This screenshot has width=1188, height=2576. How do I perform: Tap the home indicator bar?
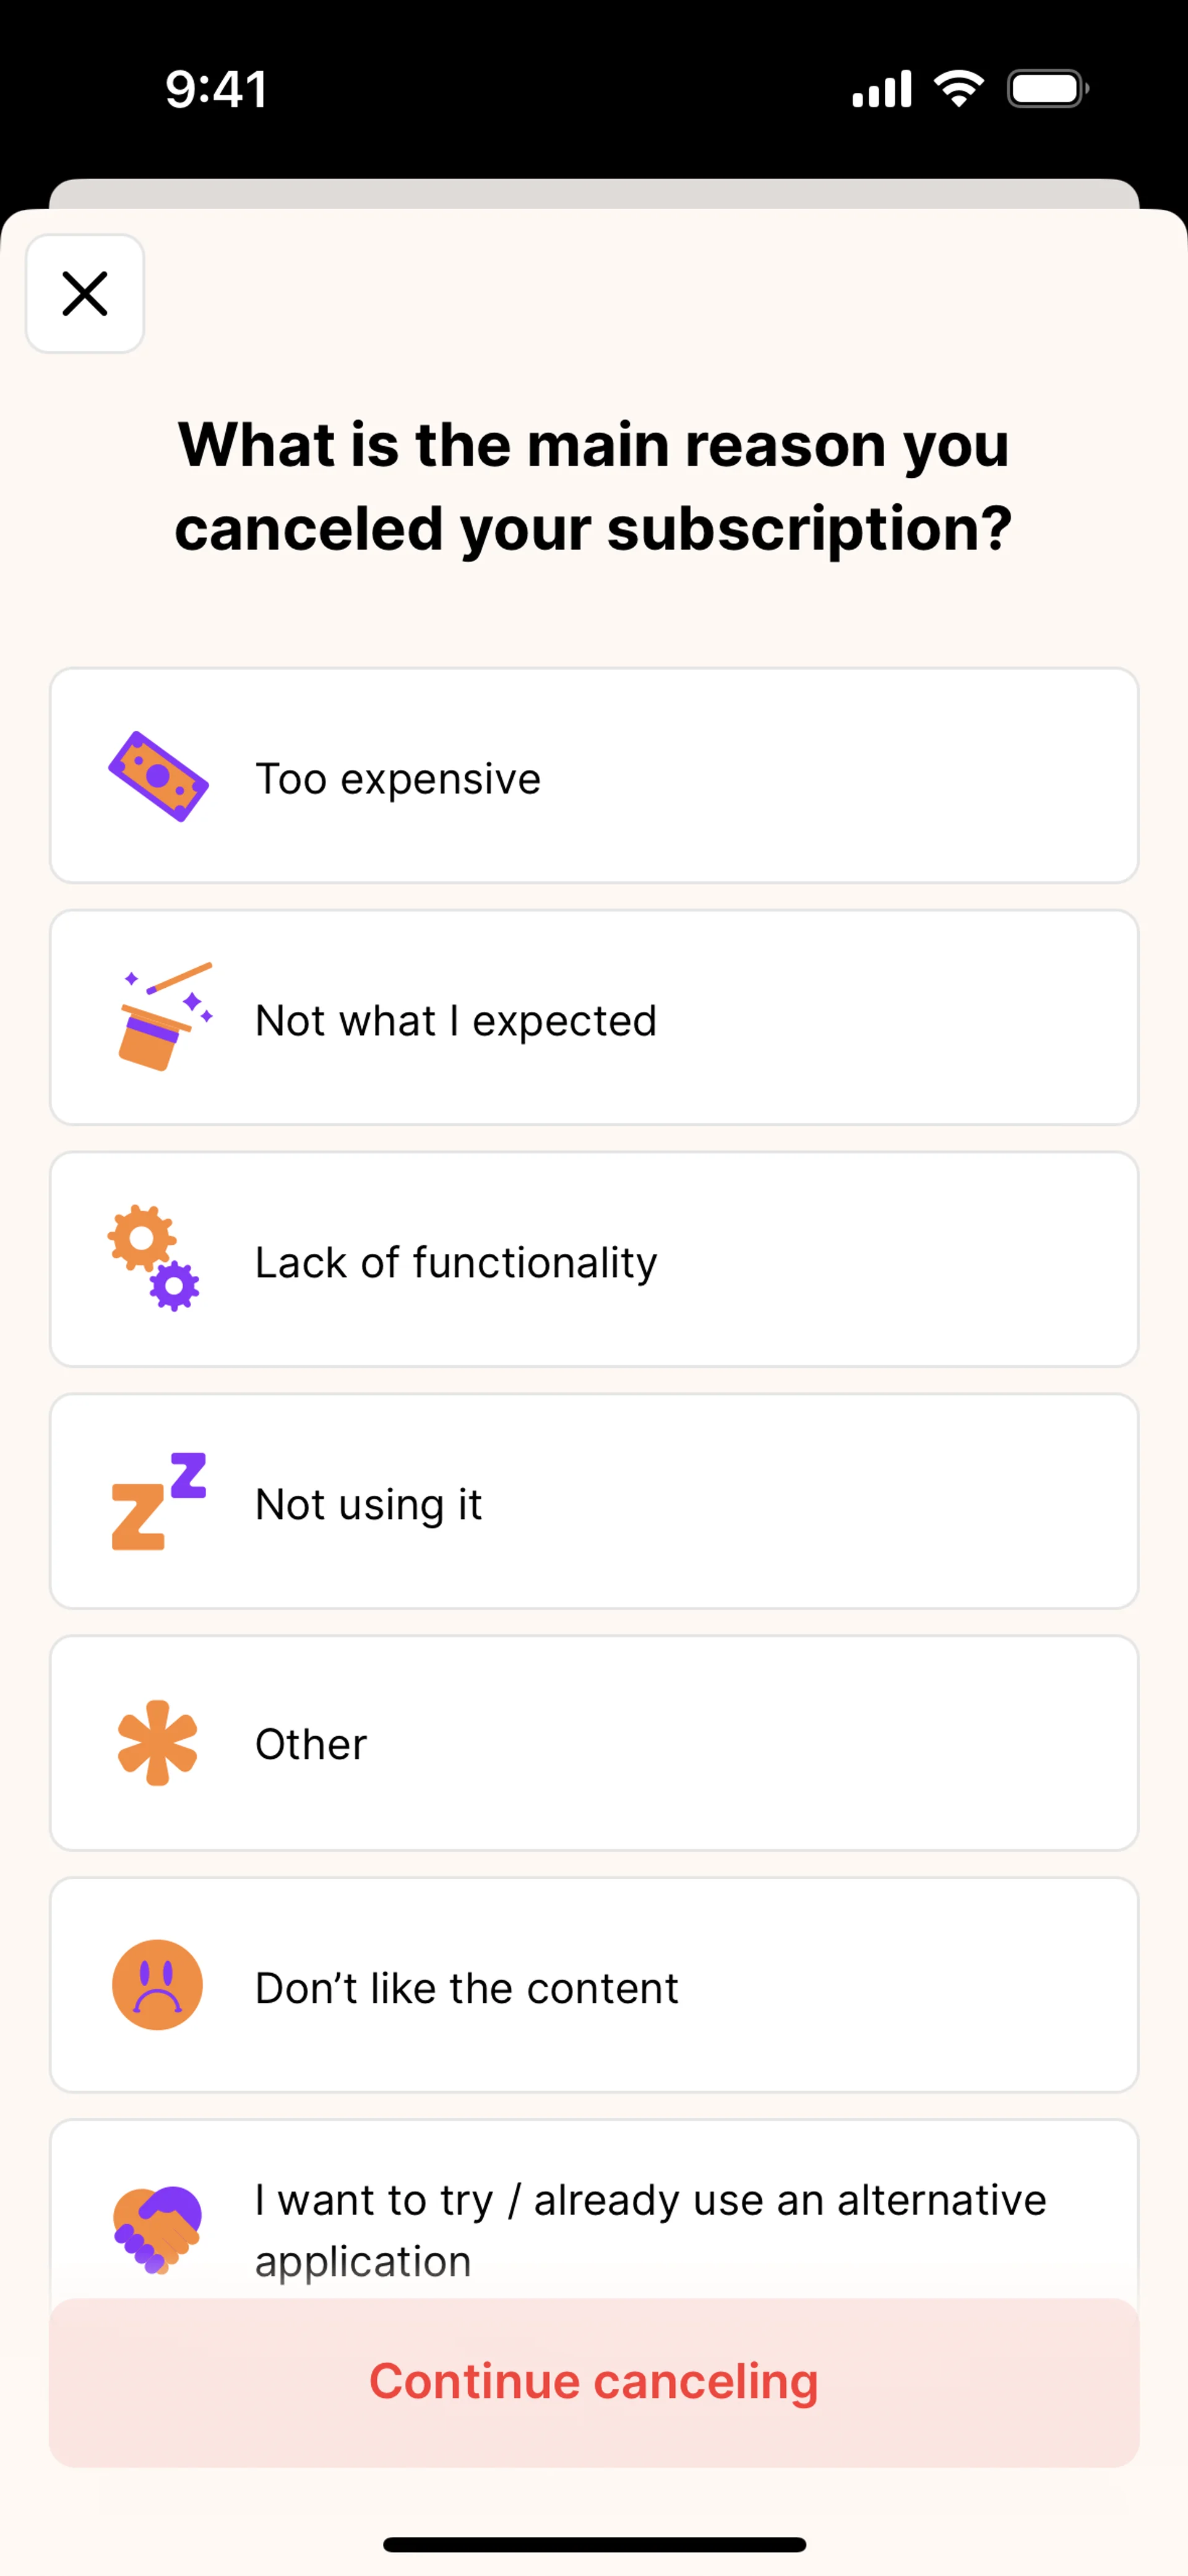594,2544
